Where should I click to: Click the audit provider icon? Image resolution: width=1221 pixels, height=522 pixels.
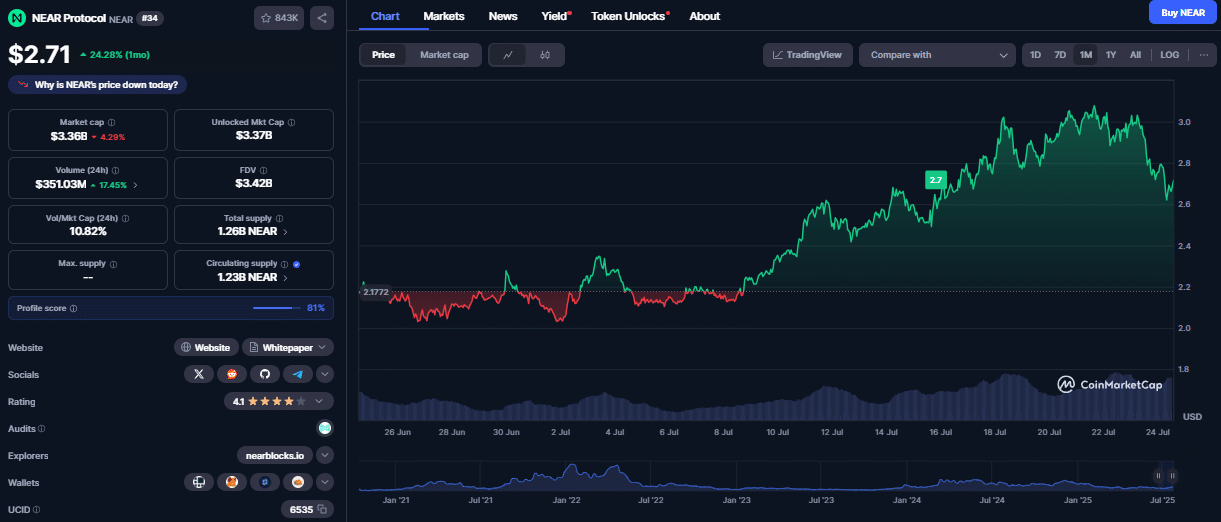(325, 428)
